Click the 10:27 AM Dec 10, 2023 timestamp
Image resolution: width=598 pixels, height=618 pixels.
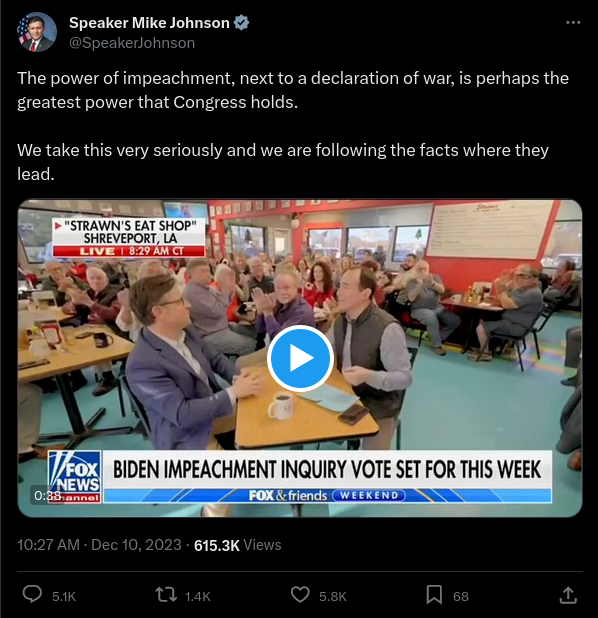tap(99, 545)
